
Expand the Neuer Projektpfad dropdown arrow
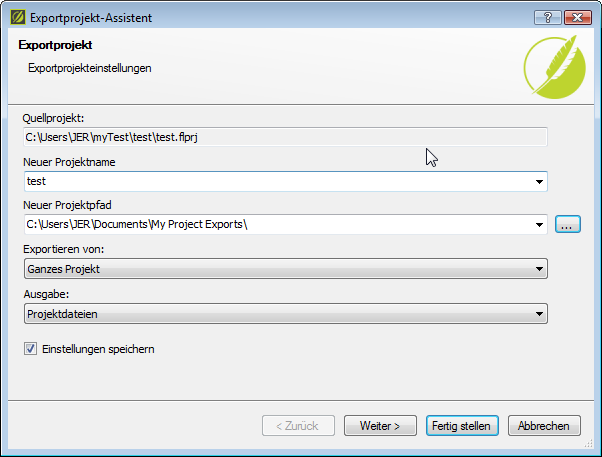(540, 224)
